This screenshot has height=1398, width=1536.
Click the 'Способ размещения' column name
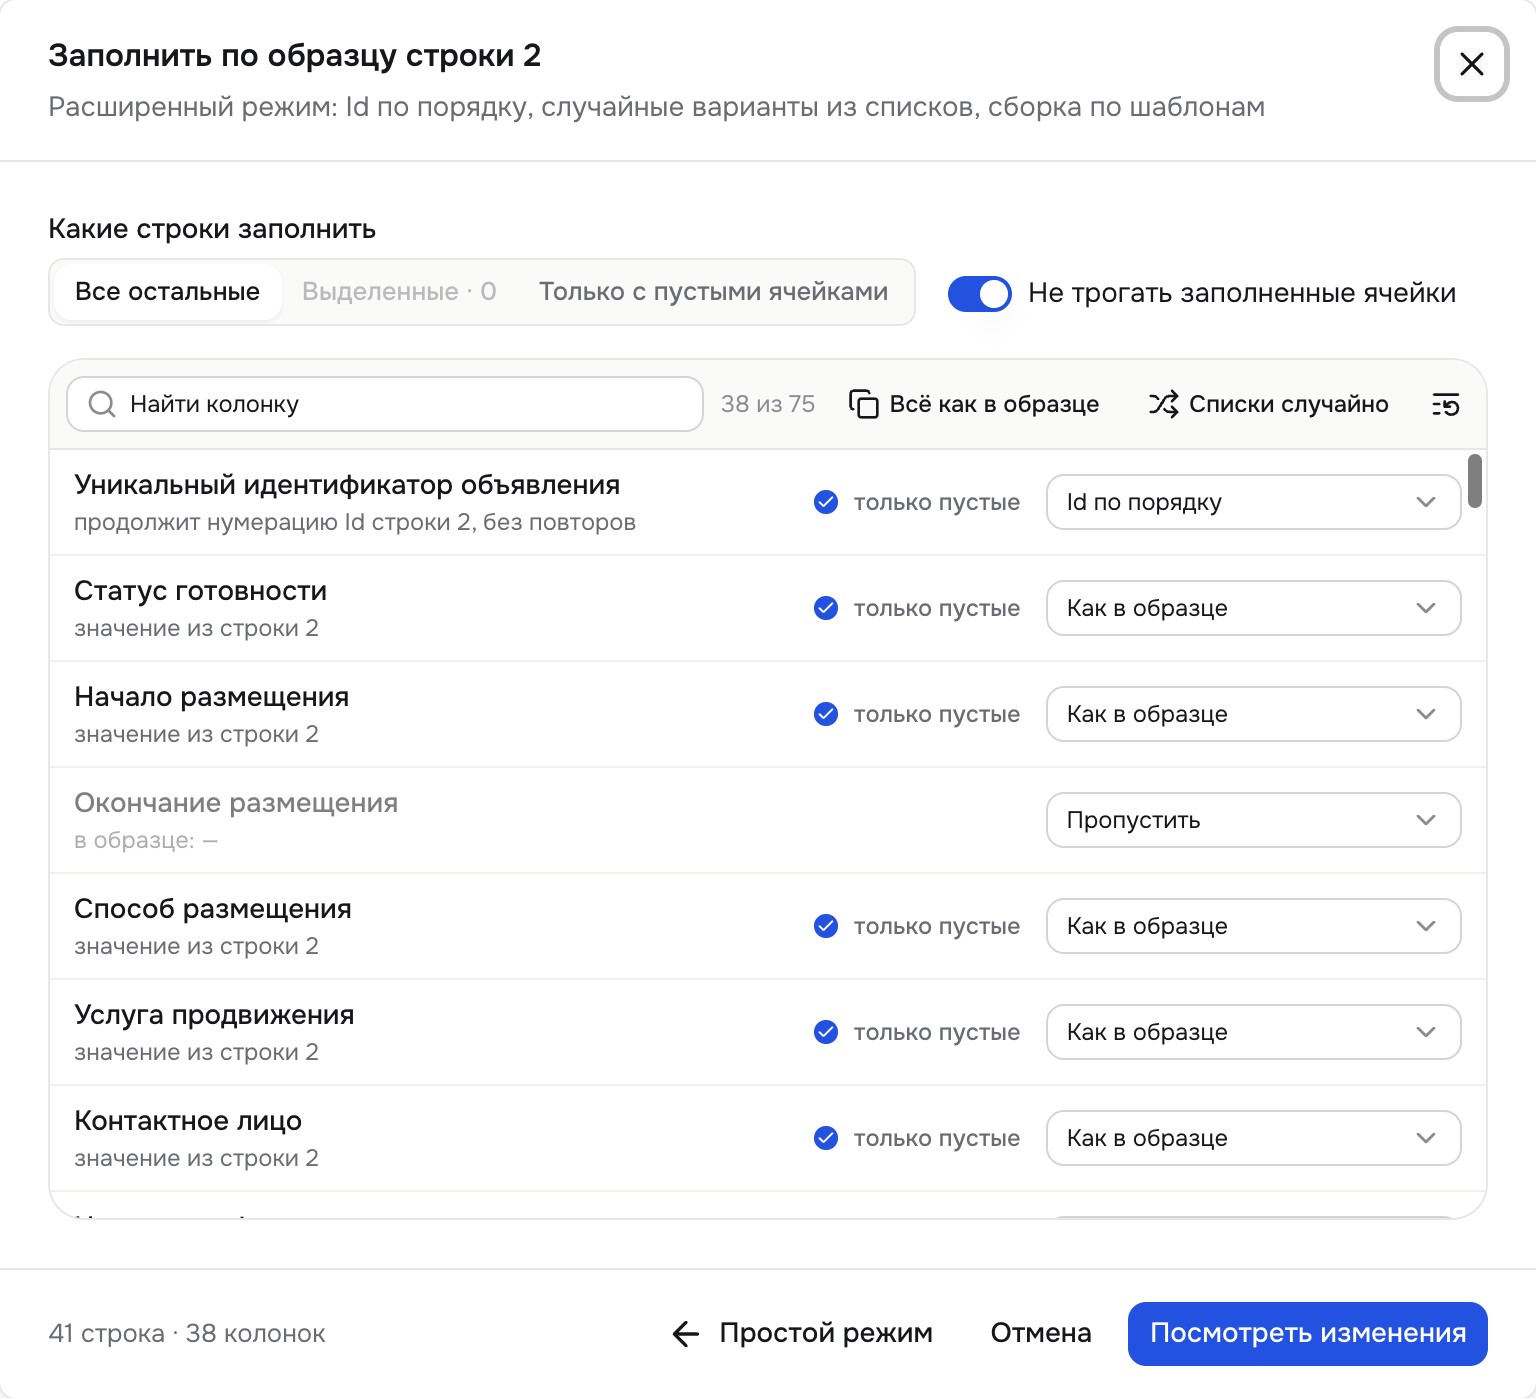point(213,909)
